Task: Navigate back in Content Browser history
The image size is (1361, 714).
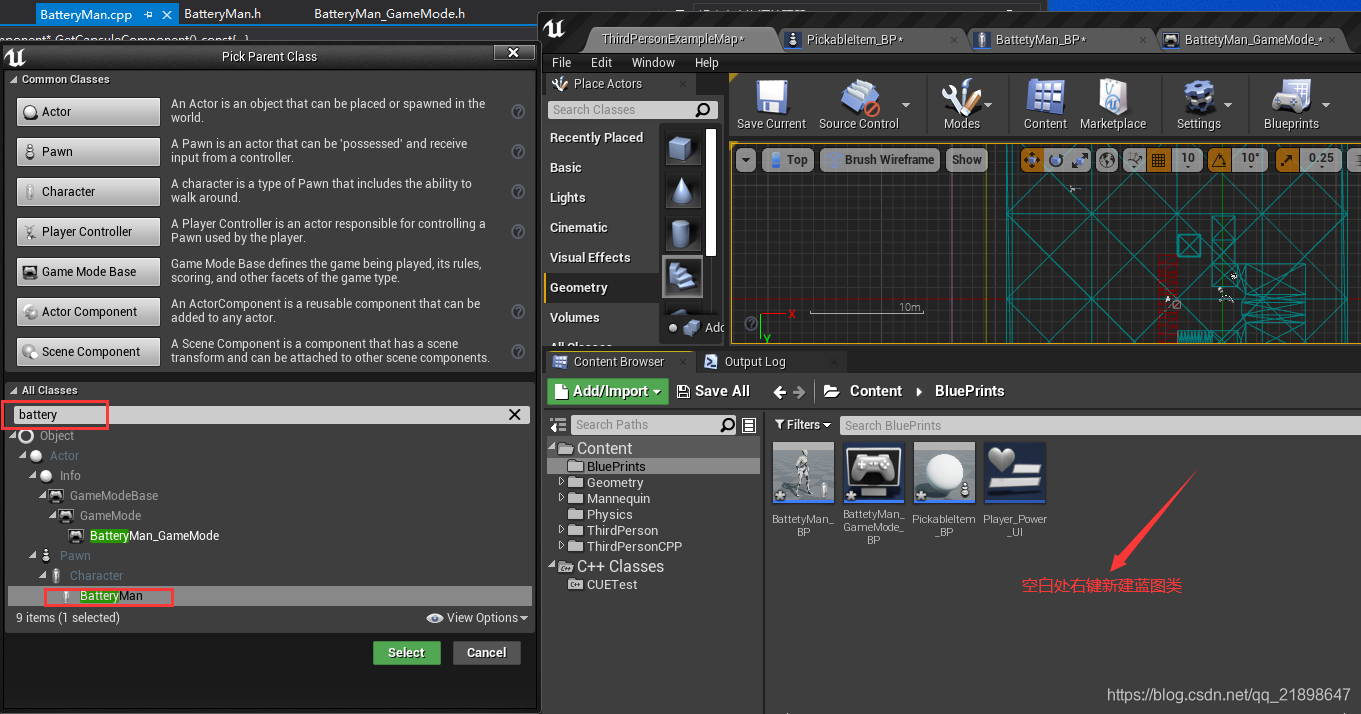Action: point(782,392)
